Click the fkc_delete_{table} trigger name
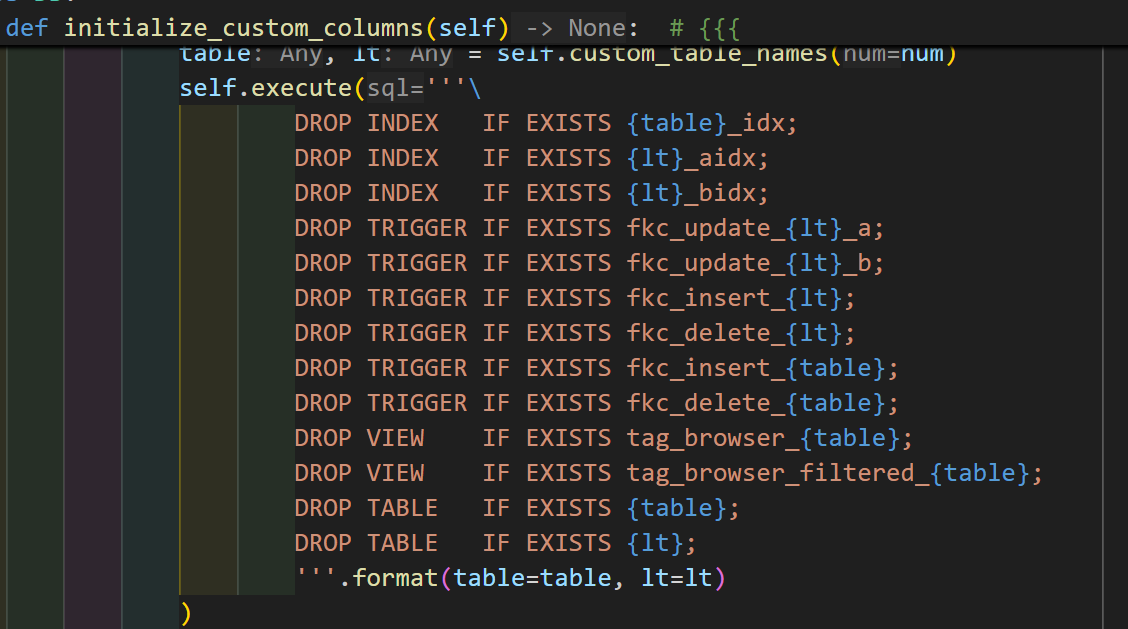 (x=762, y=403)
